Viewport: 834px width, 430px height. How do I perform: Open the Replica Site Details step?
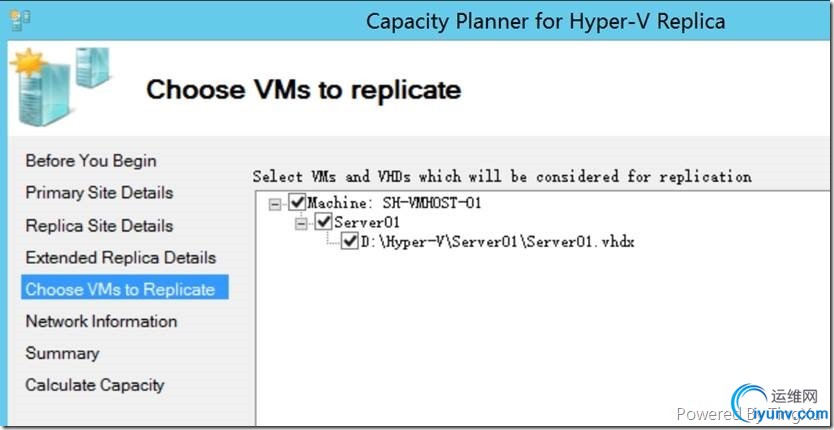click(x=99, y=225)
